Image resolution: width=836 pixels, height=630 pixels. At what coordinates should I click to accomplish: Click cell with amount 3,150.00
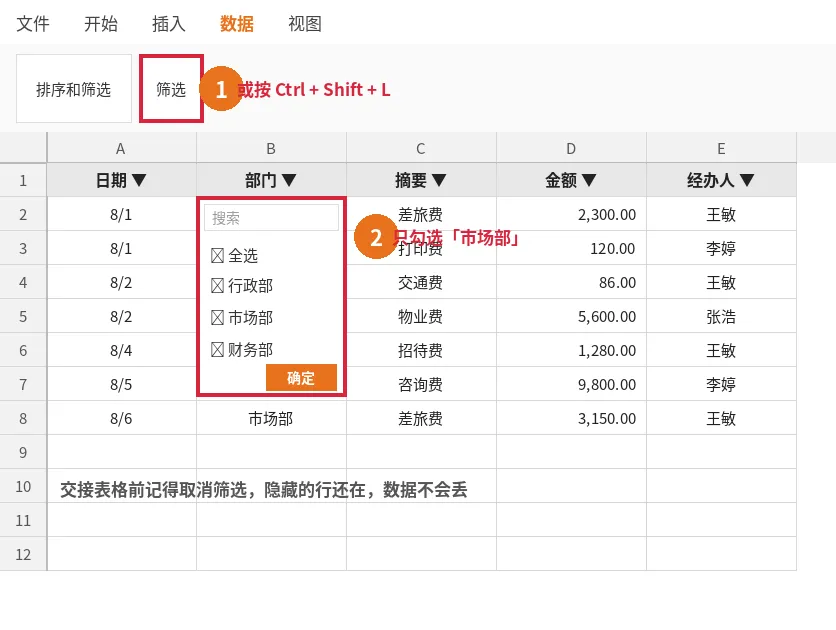[571, 418]
